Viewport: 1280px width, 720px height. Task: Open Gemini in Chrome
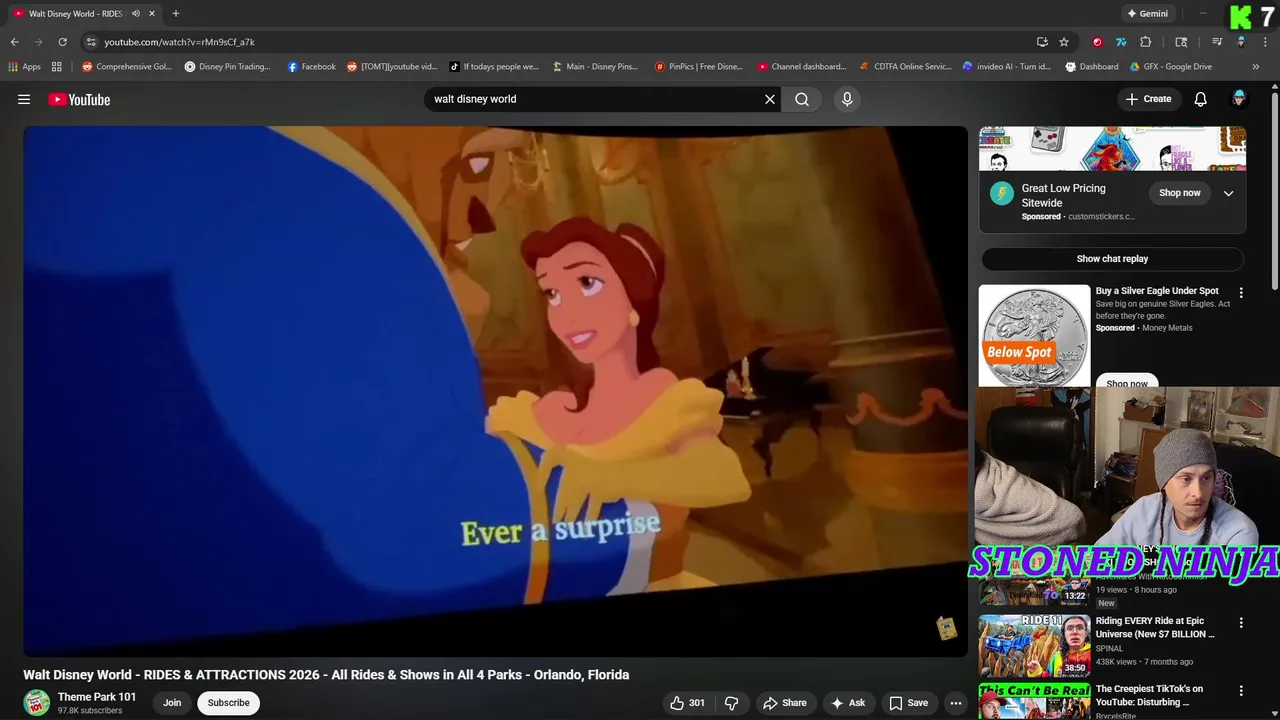click(x=1147, y=14)
